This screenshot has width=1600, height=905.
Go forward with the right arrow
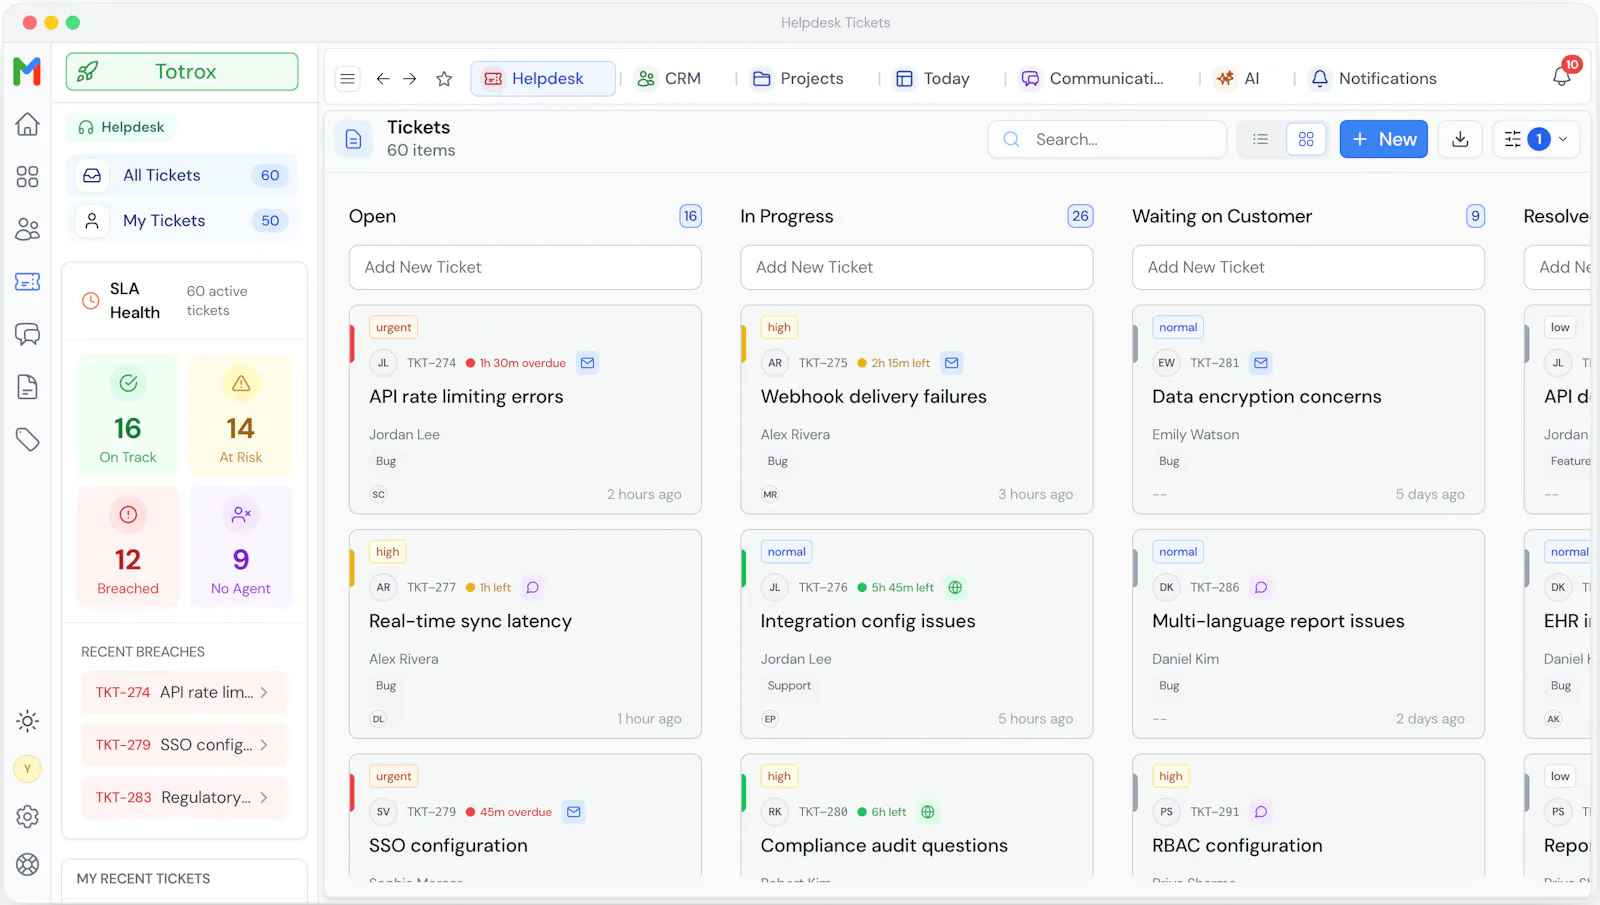pos(410,79)
